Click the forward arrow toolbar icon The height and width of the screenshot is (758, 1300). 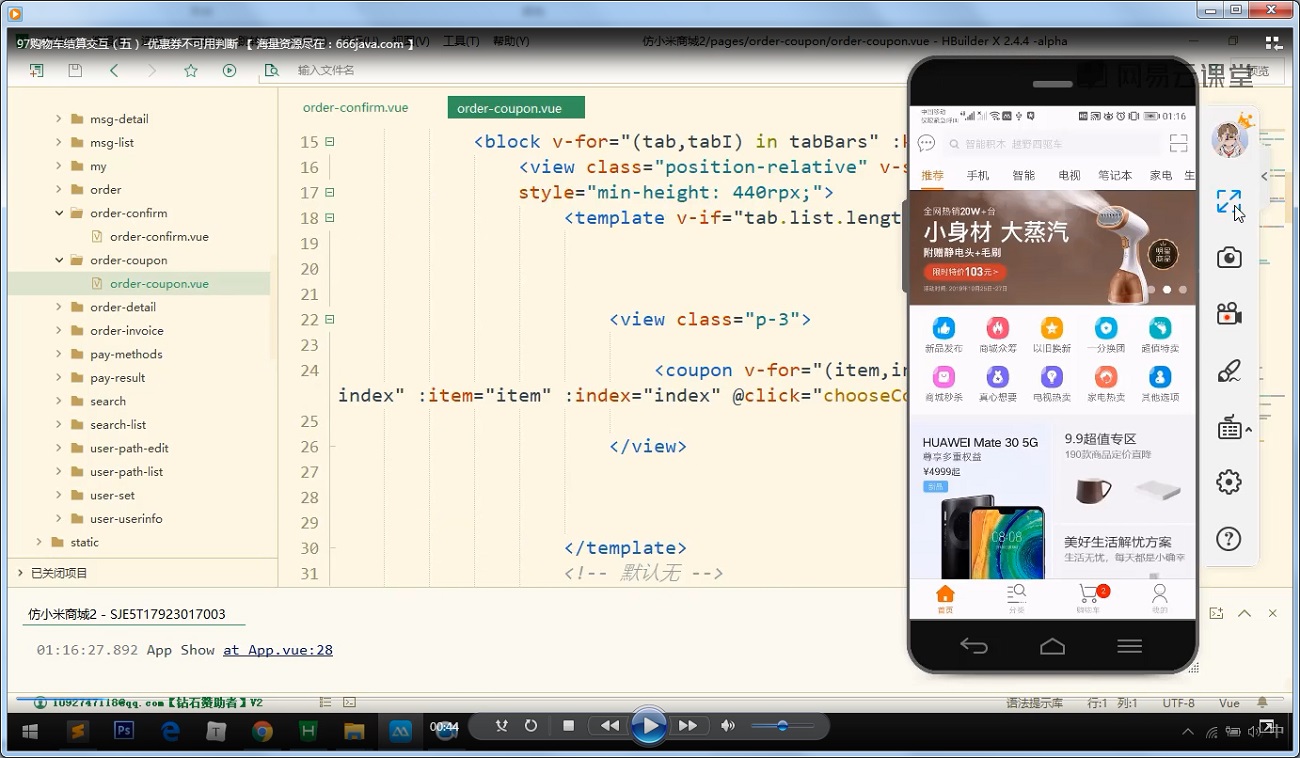click(x=152, y=71)
